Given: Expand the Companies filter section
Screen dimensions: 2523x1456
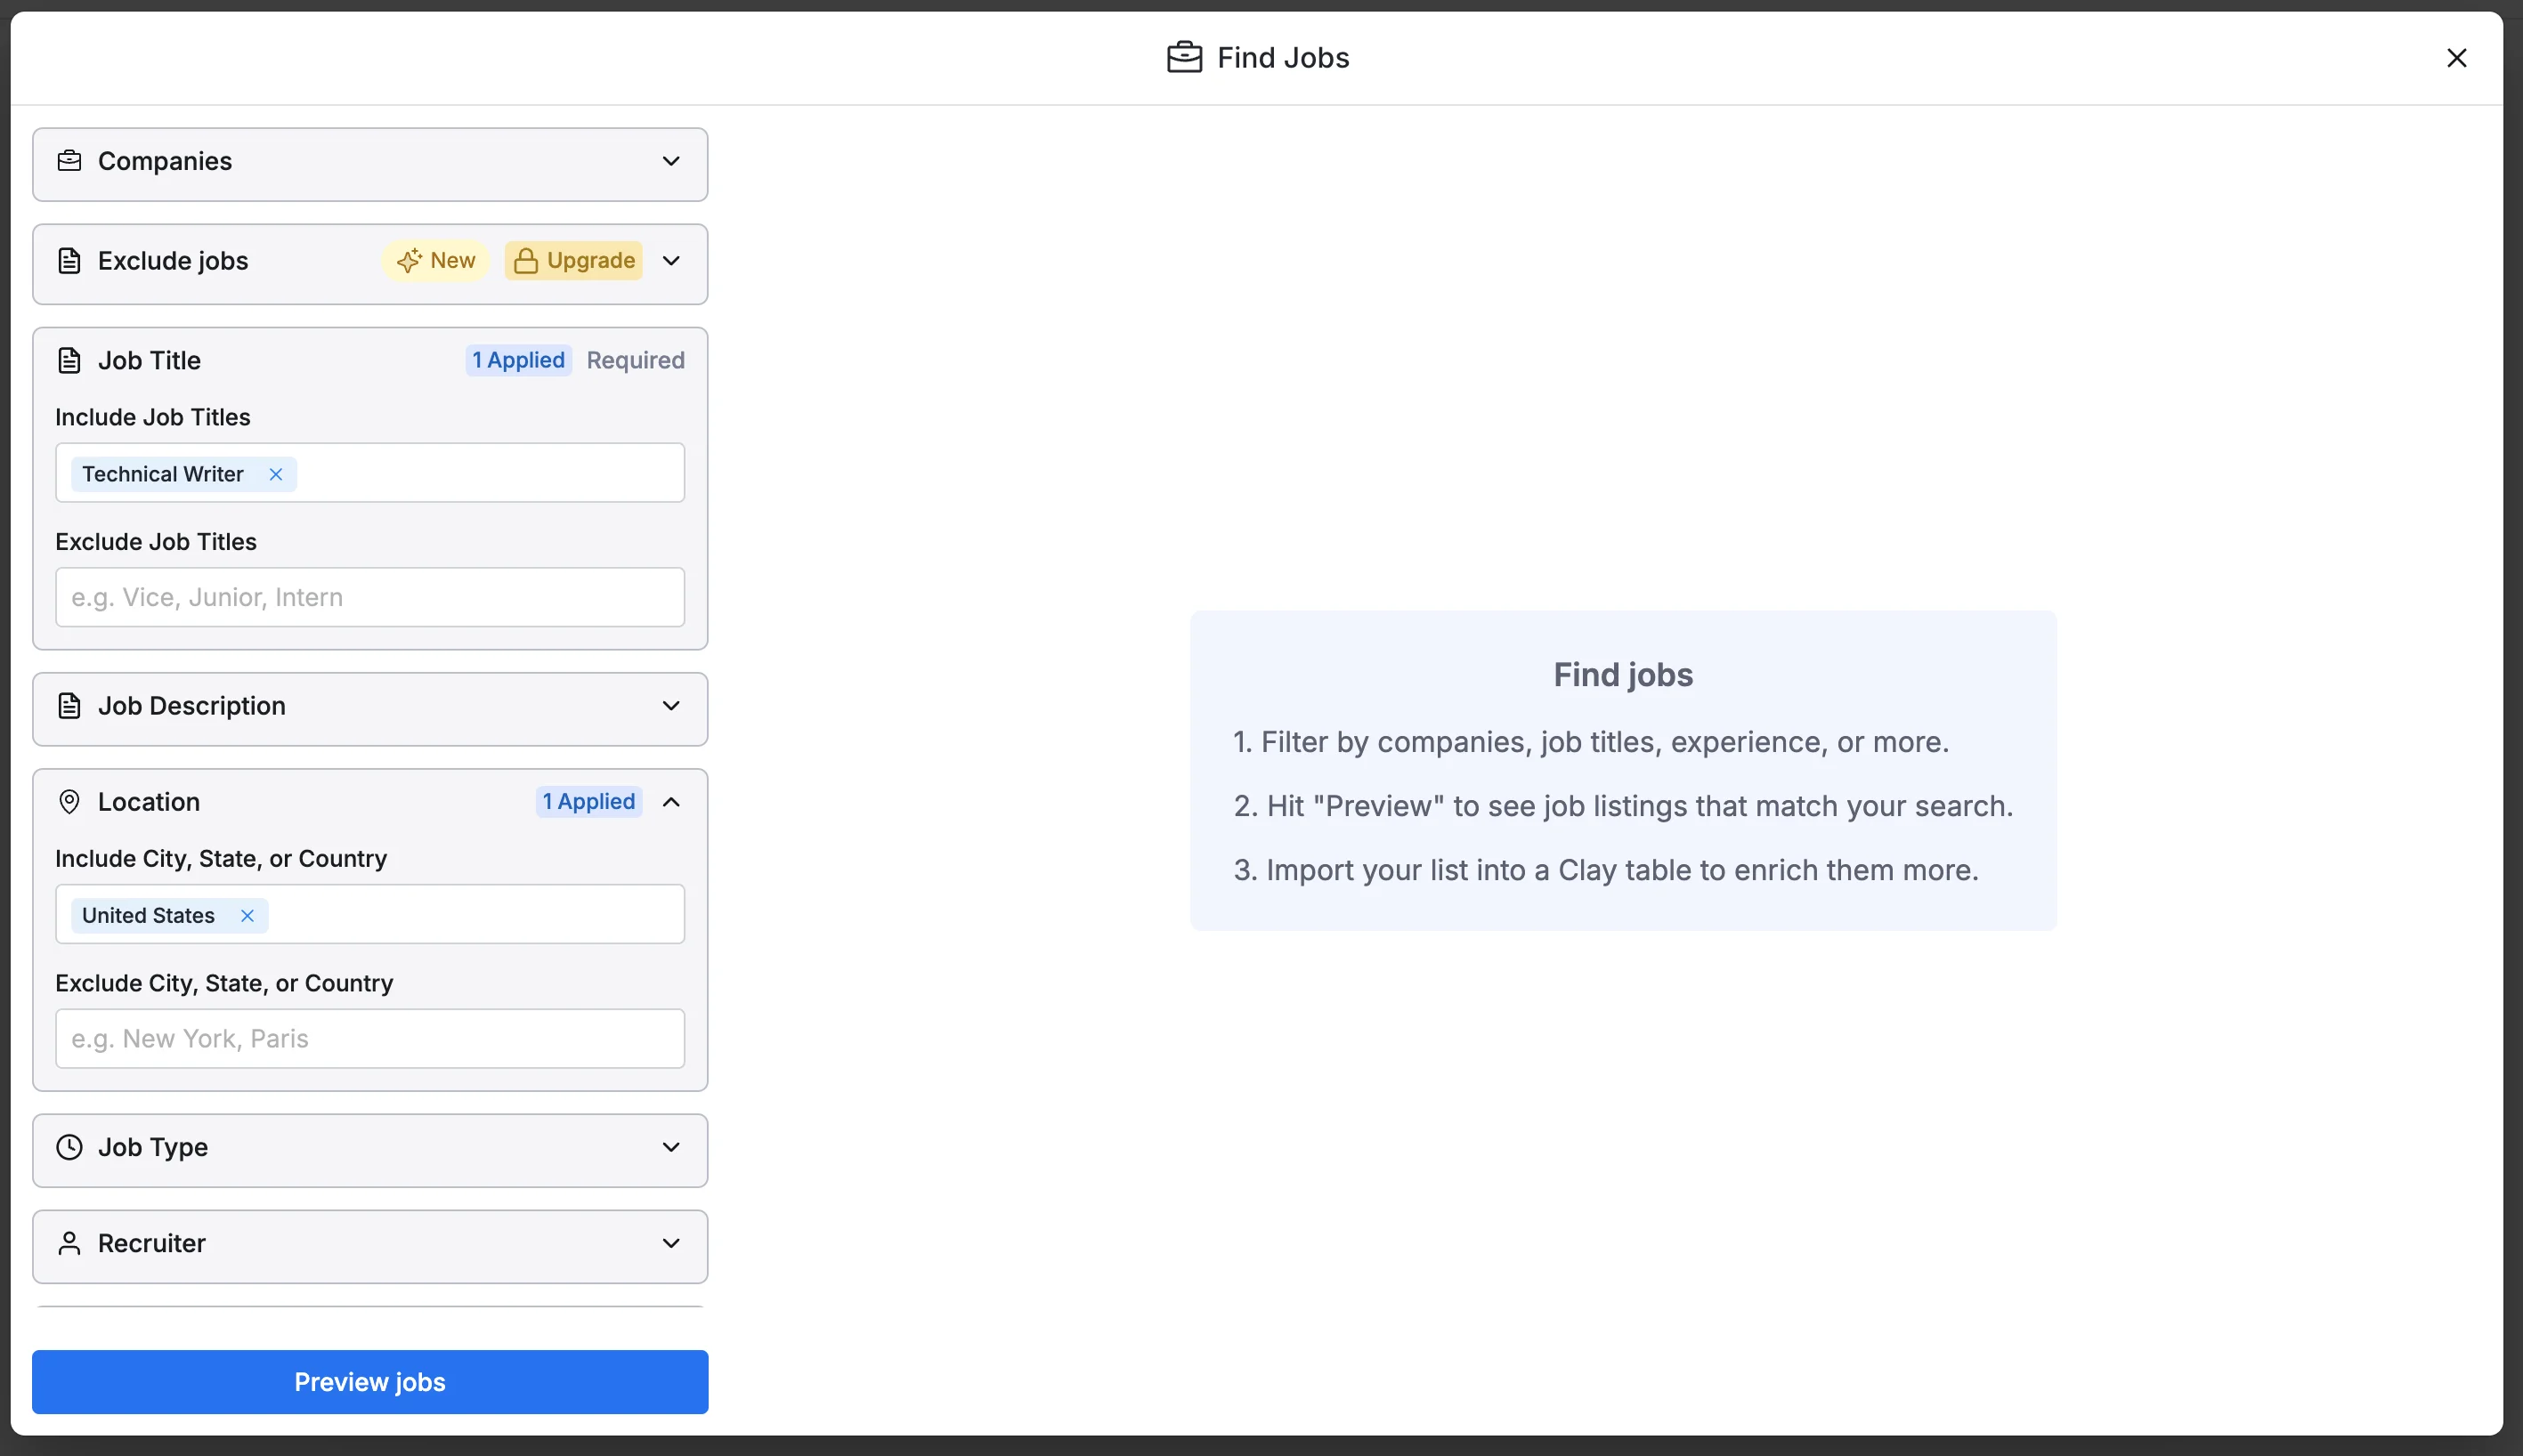Looking at the screenshot, I should click(671, 161).
